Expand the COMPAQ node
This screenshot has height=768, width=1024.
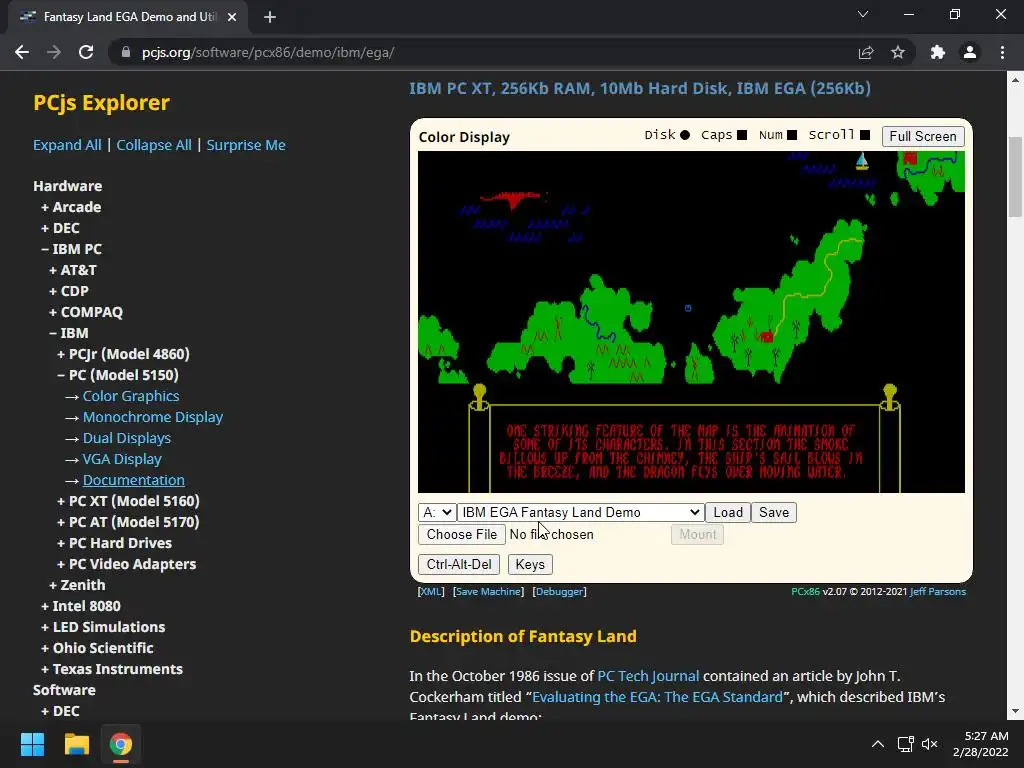coord(86,312)
